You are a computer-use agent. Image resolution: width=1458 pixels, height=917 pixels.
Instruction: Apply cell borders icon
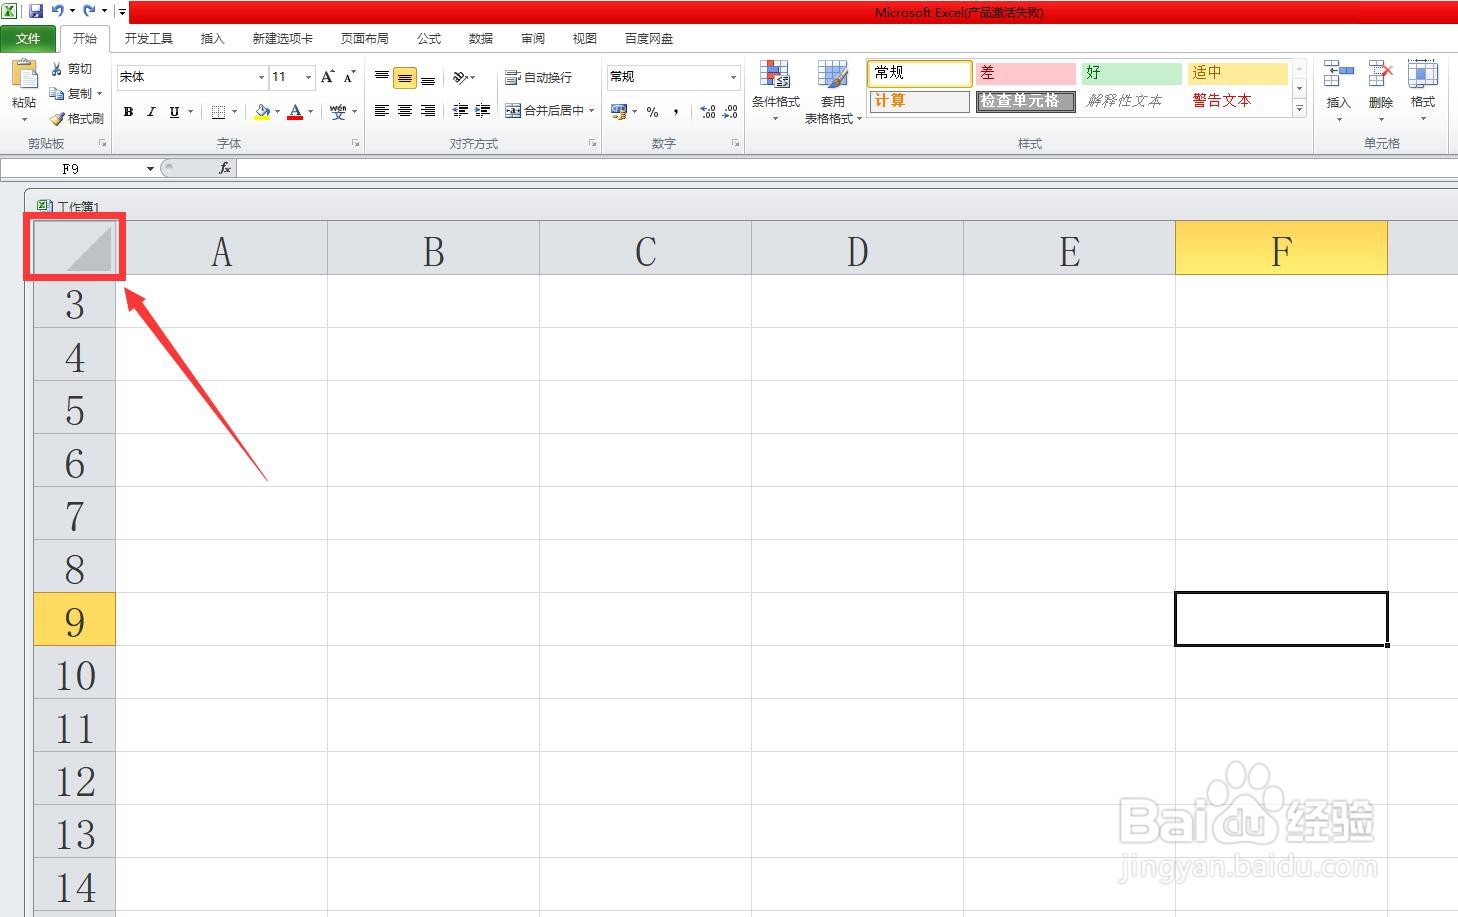(218, 112)
